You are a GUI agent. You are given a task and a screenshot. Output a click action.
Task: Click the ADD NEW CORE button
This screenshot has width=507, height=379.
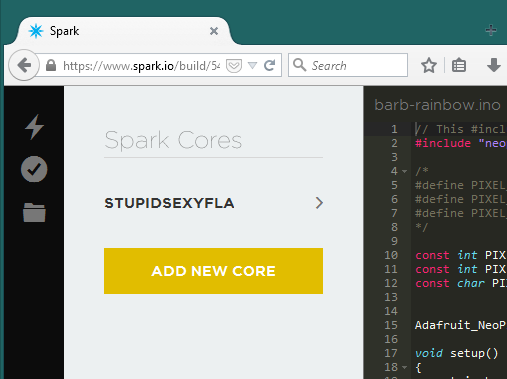(213, 271)
